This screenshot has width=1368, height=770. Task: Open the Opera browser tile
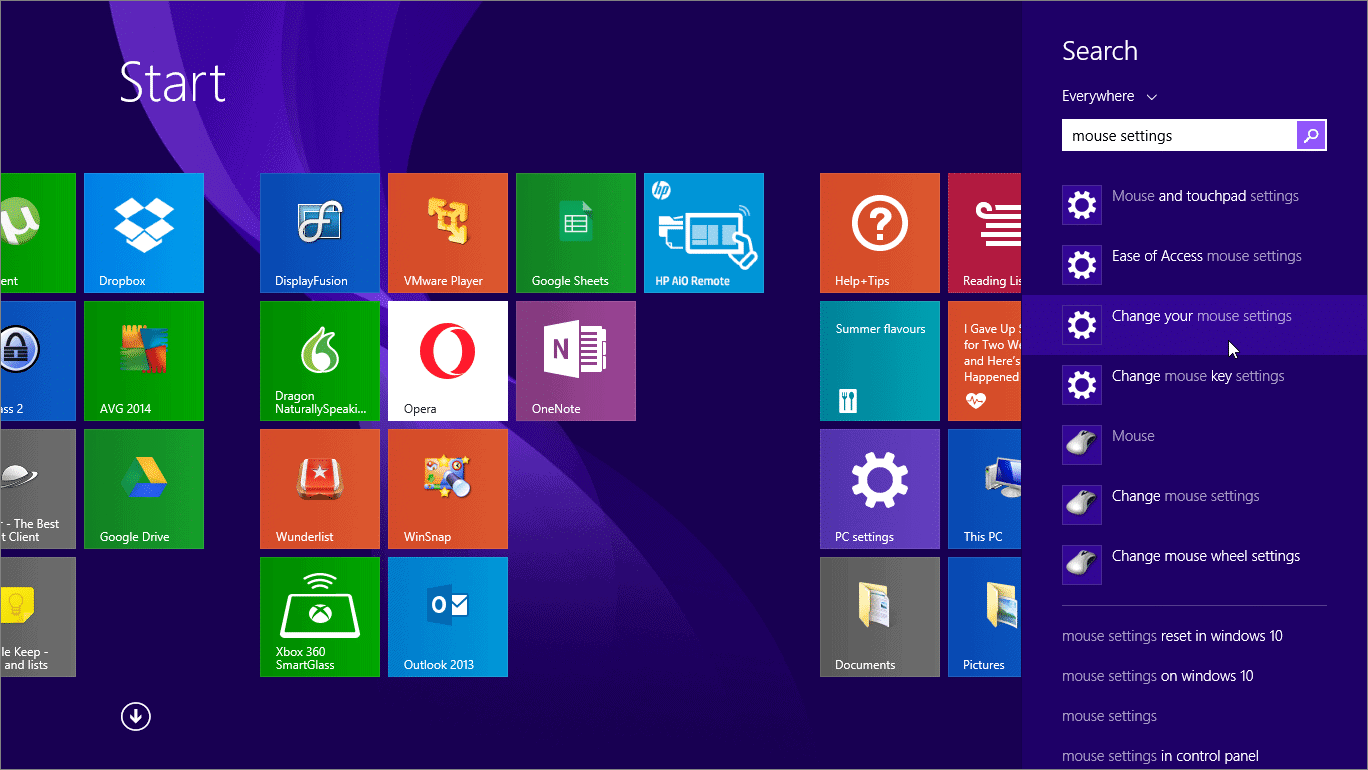click(448, 361)
